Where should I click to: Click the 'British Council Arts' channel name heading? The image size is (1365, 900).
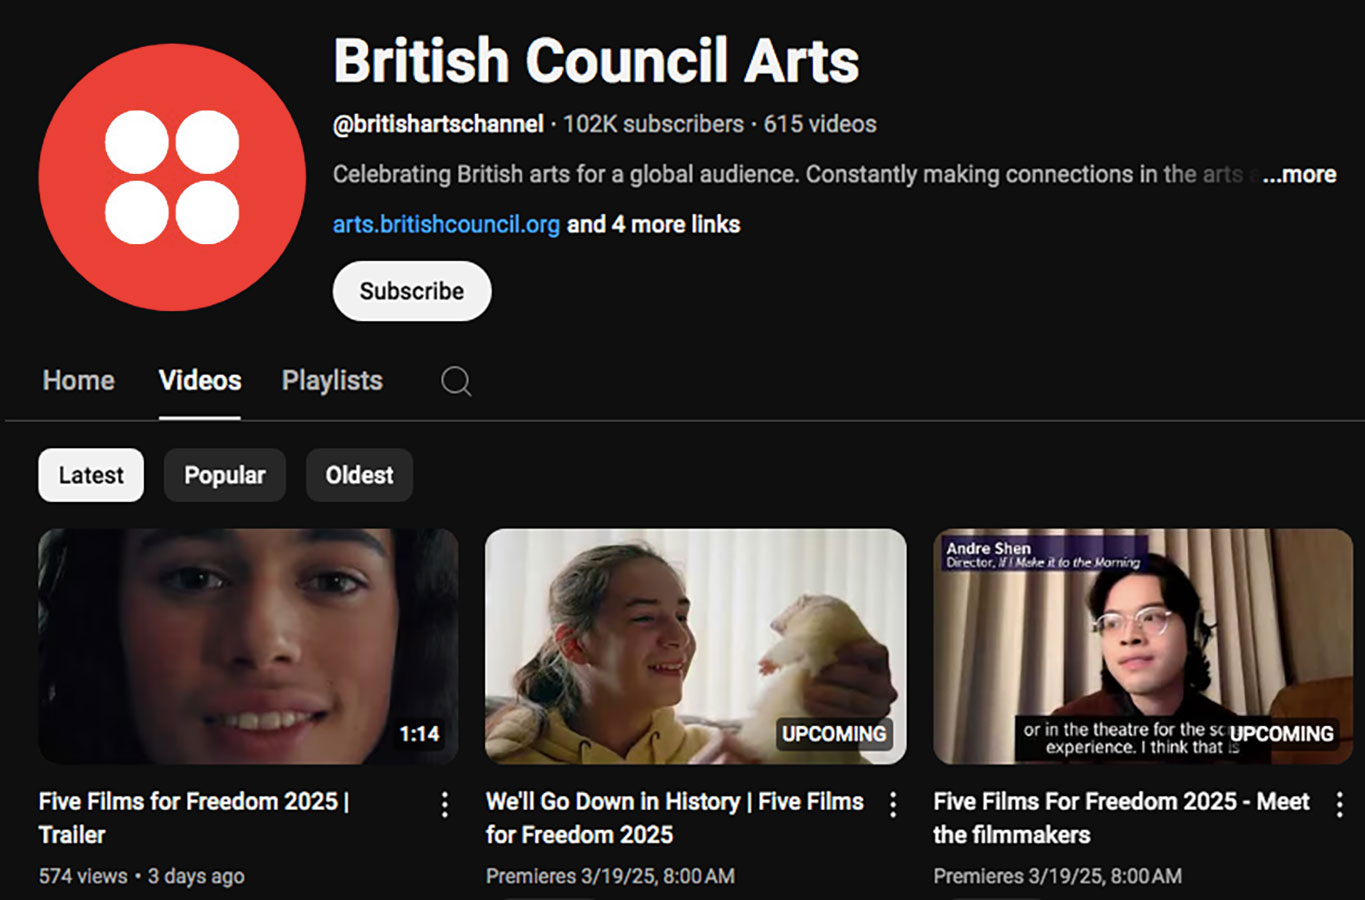tap(596, 61)
